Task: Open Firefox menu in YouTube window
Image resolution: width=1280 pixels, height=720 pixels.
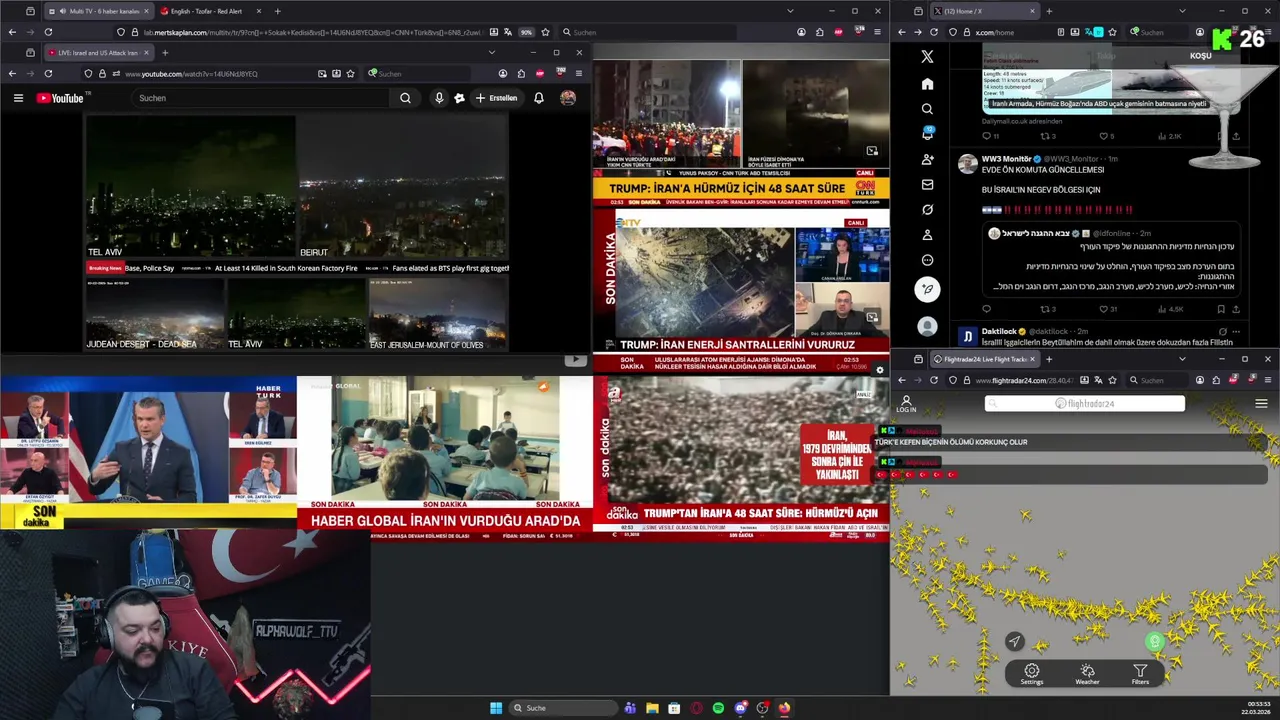Action: pyautogui.click(x=578, y=73)
